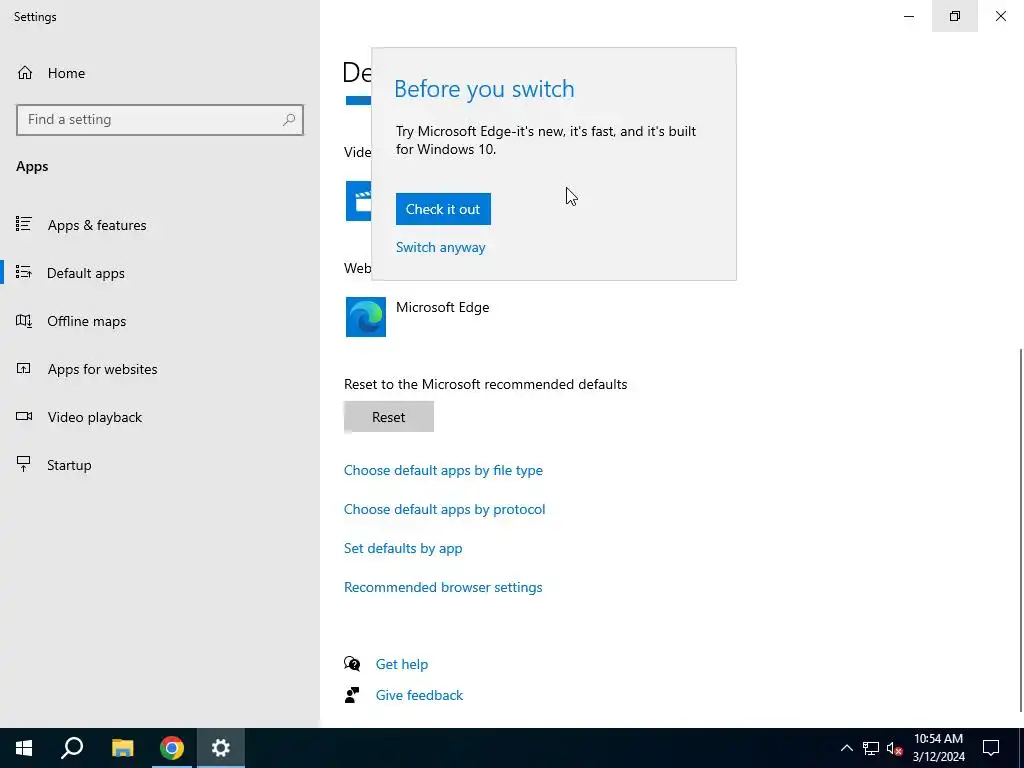Click the Movies & TV video player icon
1024x768 pixels.
point(359,201)
